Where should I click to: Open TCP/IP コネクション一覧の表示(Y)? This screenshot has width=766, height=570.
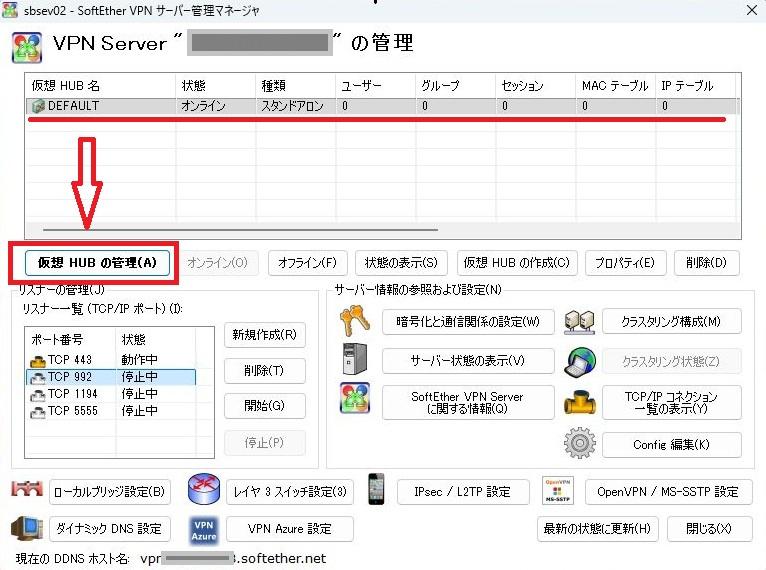pos(672,402)
